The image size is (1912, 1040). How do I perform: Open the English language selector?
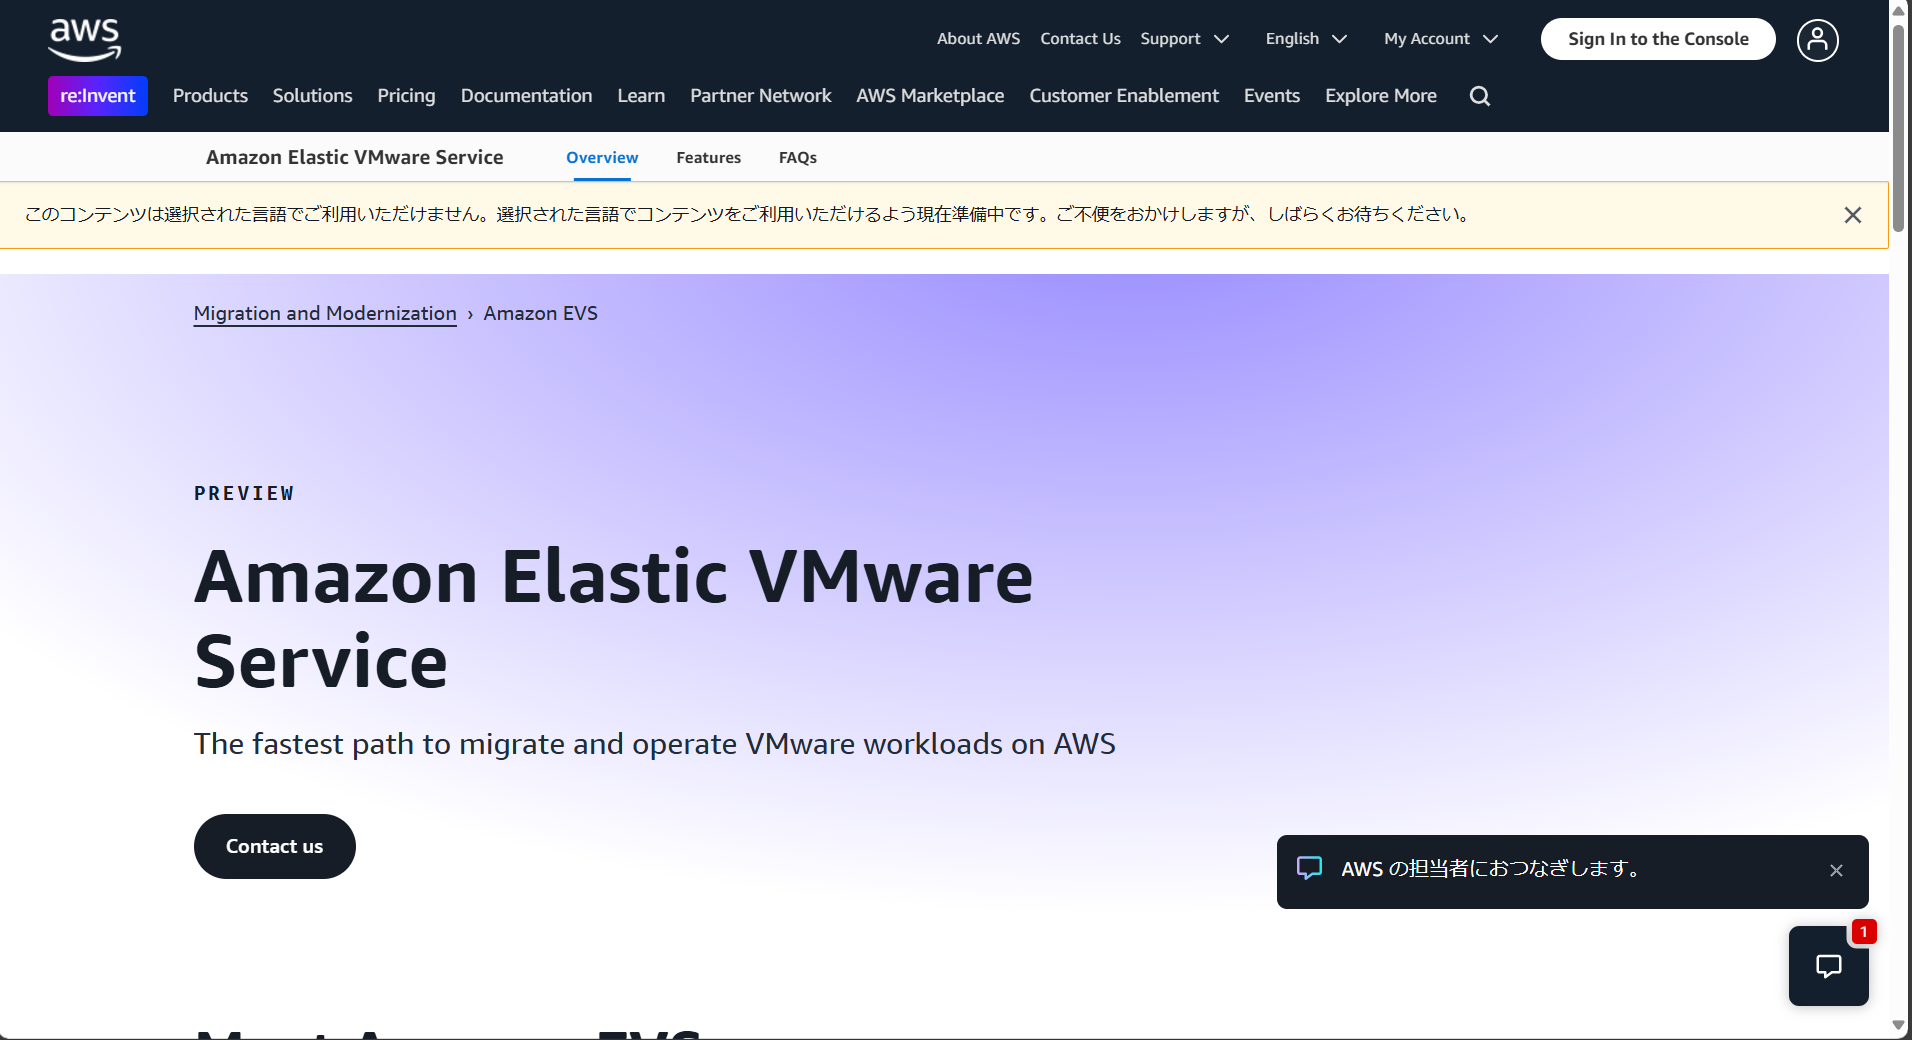pos(1305,38)
